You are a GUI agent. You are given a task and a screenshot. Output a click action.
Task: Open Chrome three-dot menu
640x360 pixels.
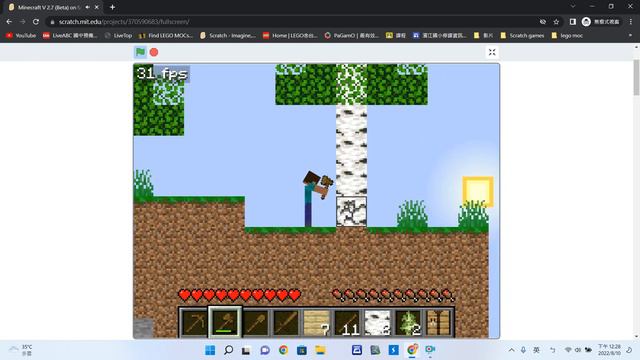pos(631,22)
